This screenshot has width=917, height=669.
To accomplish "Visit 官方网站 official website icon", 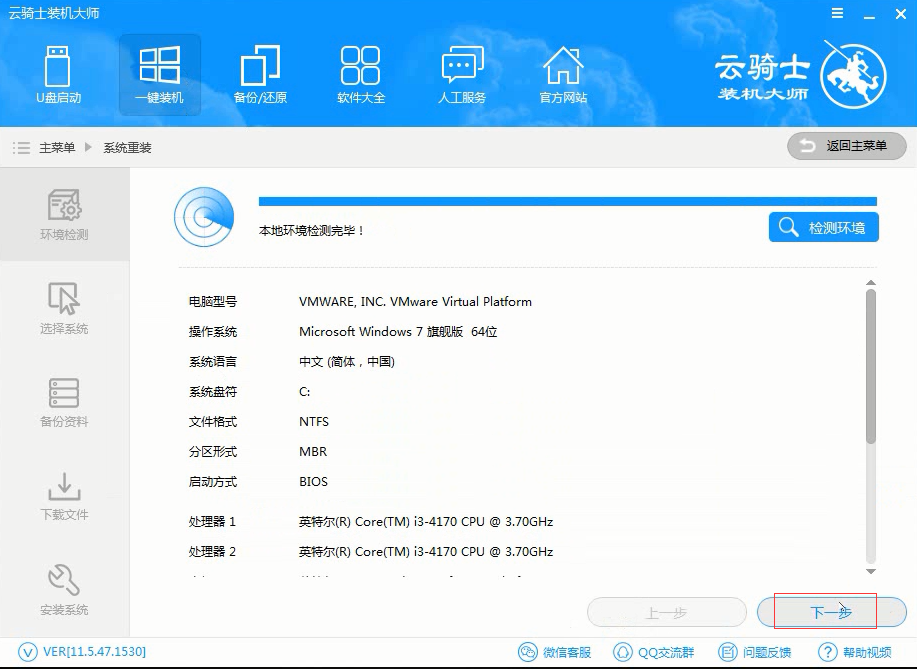I will click(x=563, y=75).
